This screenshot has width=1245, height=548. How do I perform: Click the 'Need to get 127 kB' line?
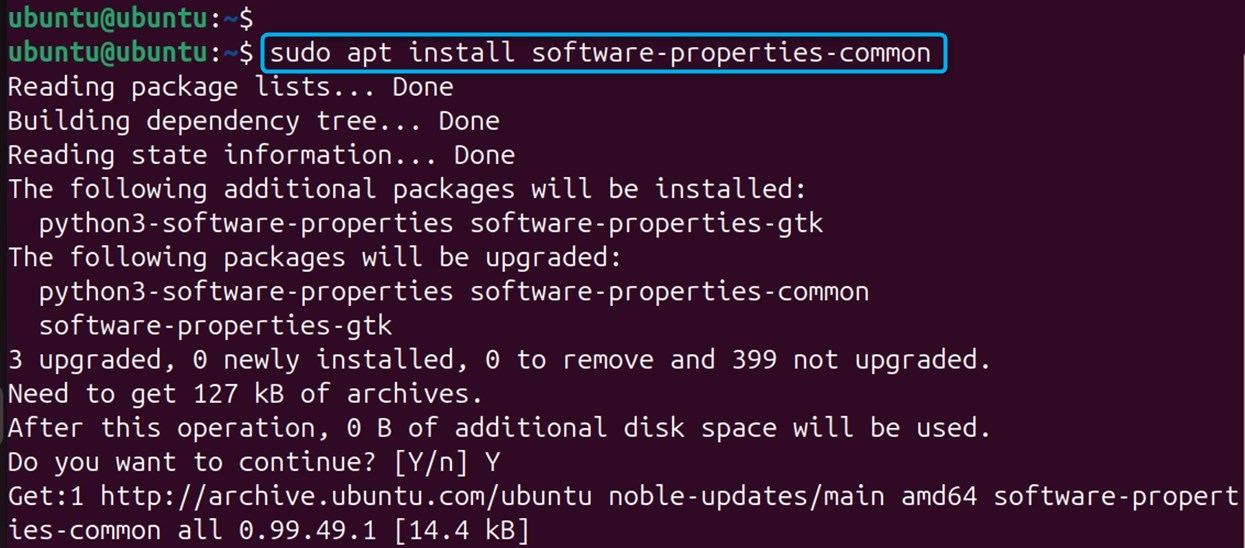245,394
